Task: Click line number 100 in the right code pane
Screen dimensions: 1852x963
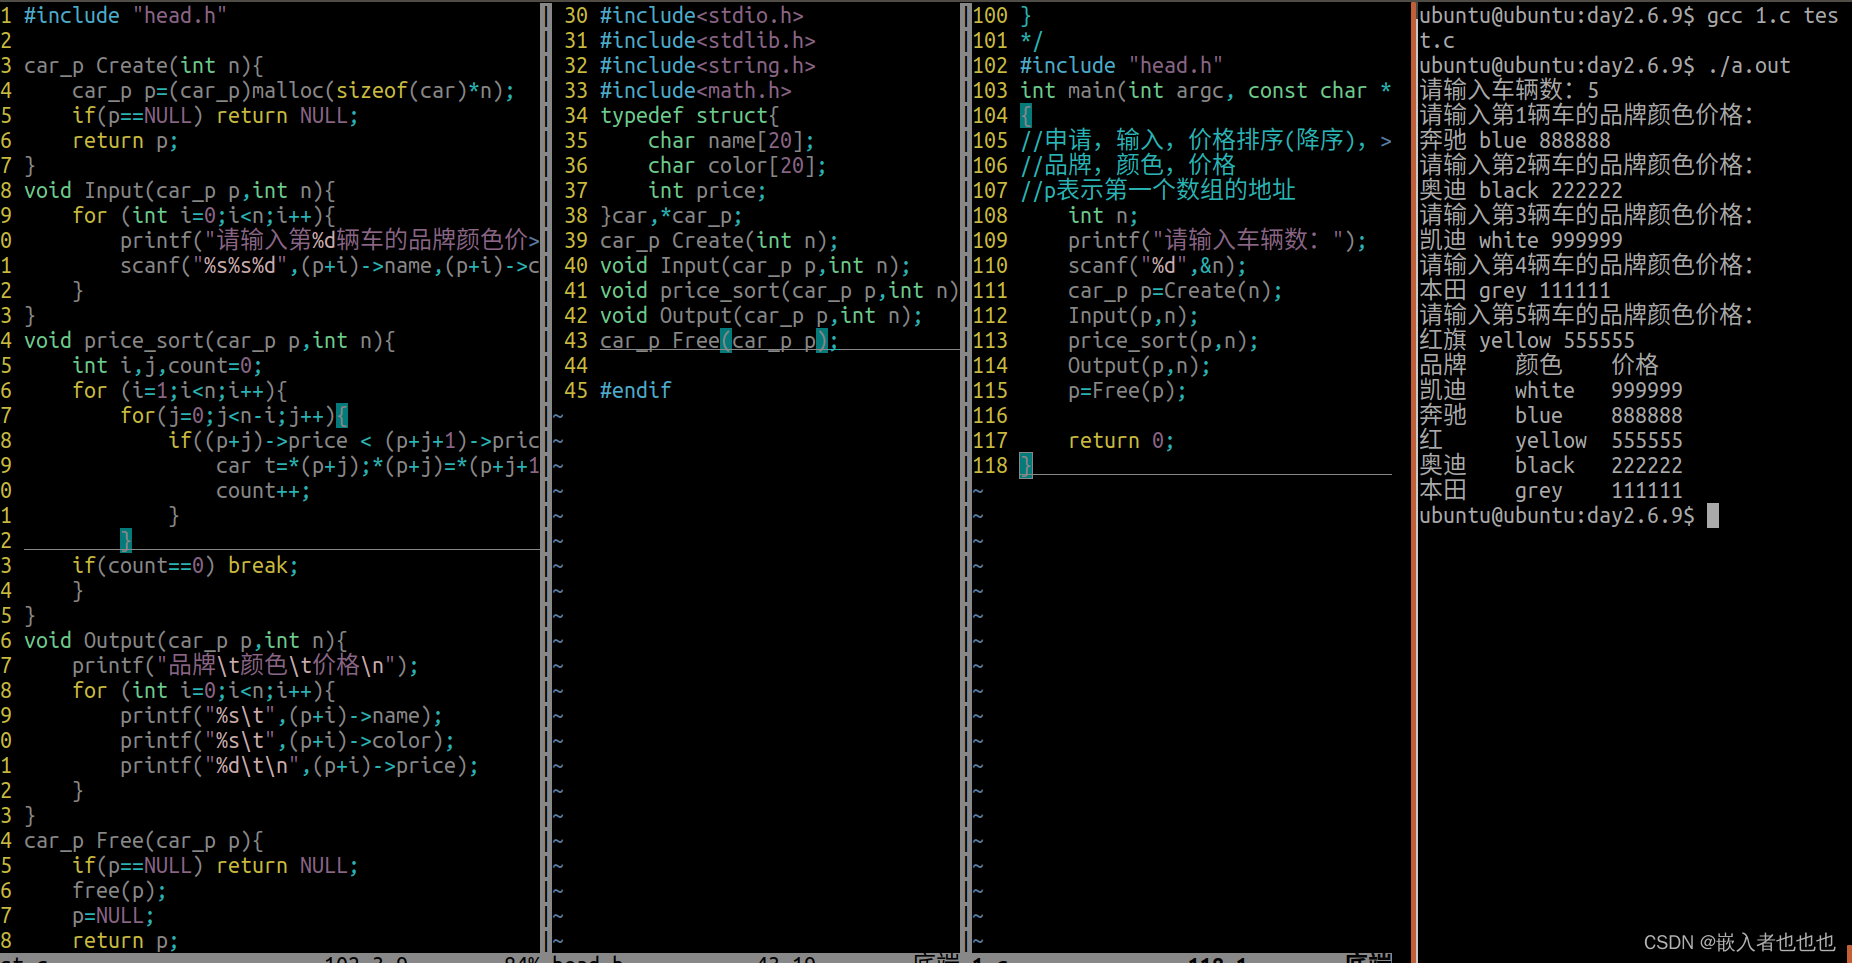Action: pos(989,15)
